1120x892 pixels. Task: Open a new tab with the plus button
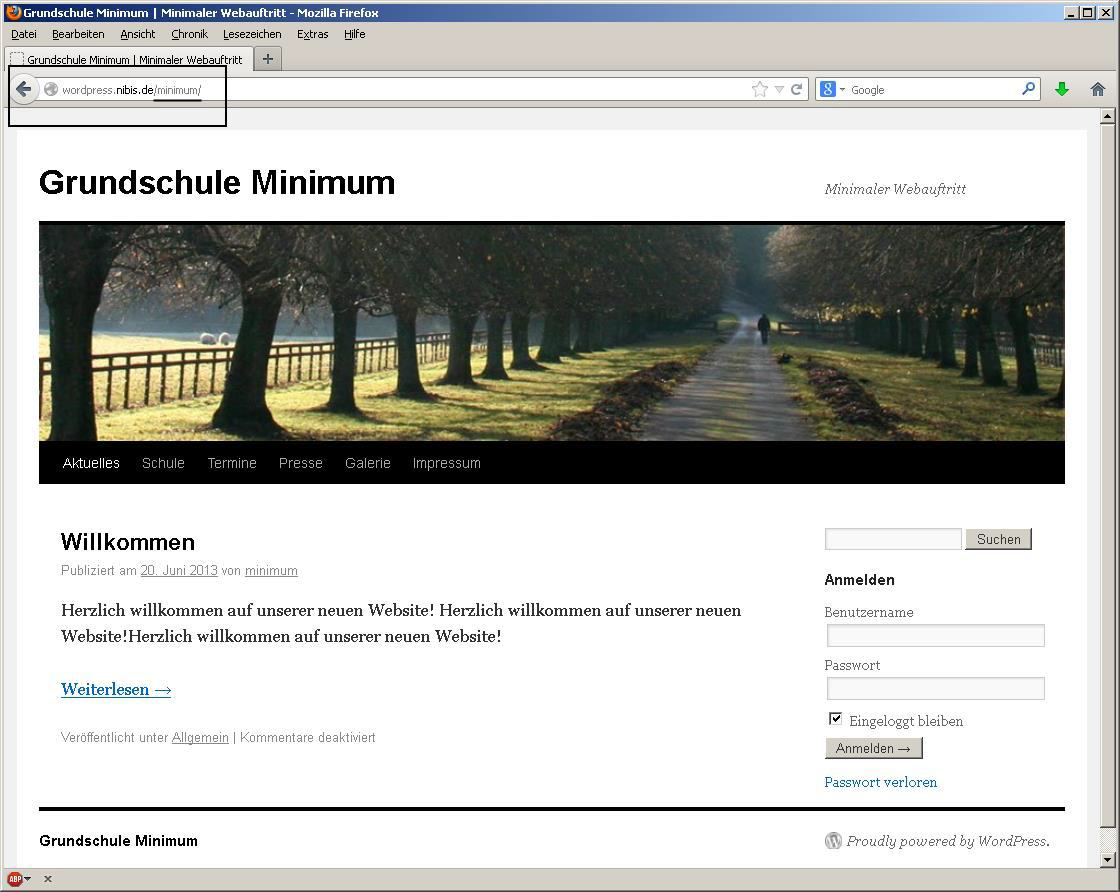[267, 59]
